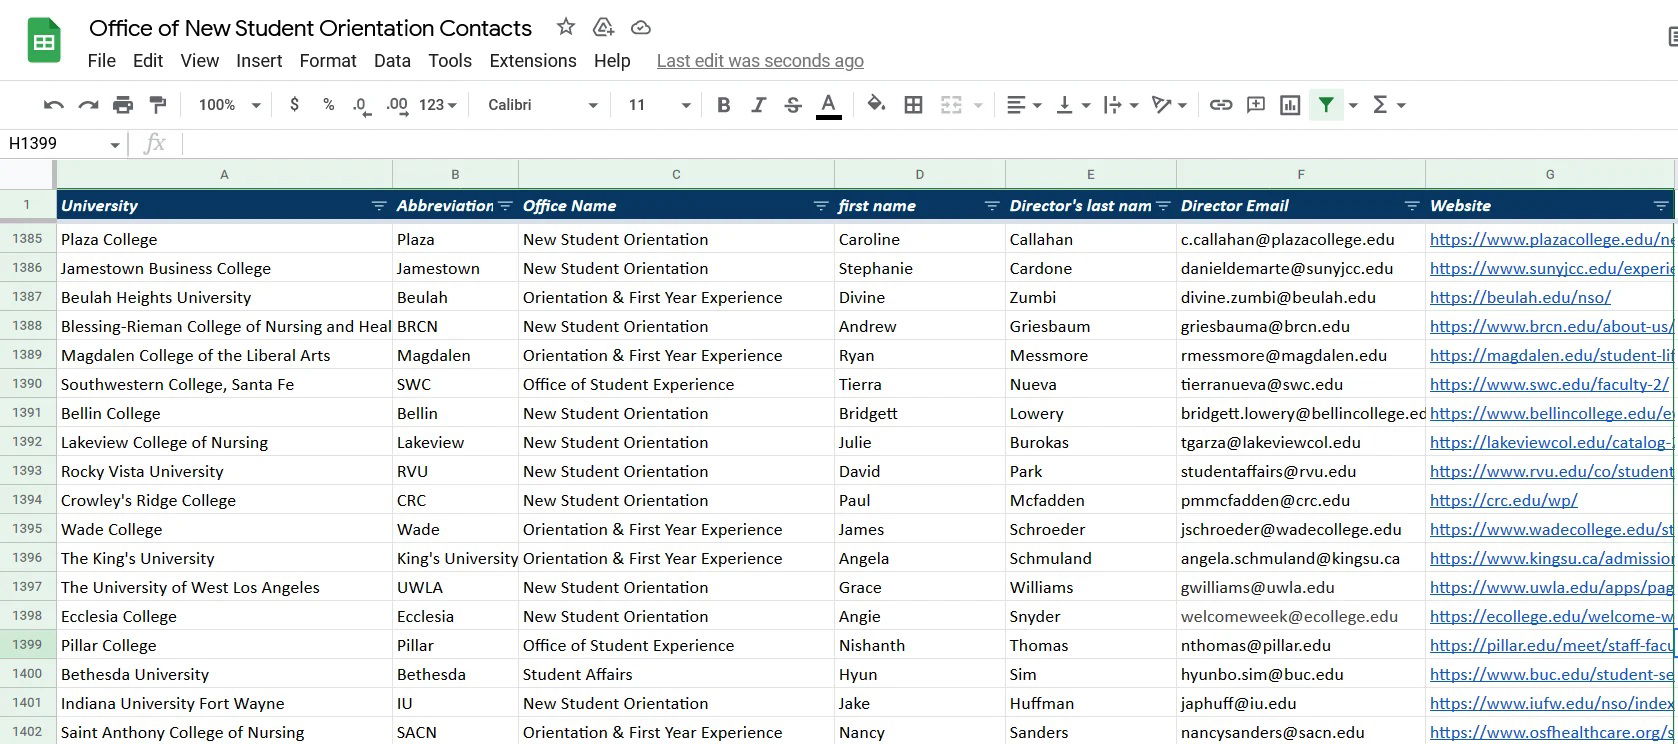1678x744 pixels.
Task: Select row header 1399
Action: (27, 645)
